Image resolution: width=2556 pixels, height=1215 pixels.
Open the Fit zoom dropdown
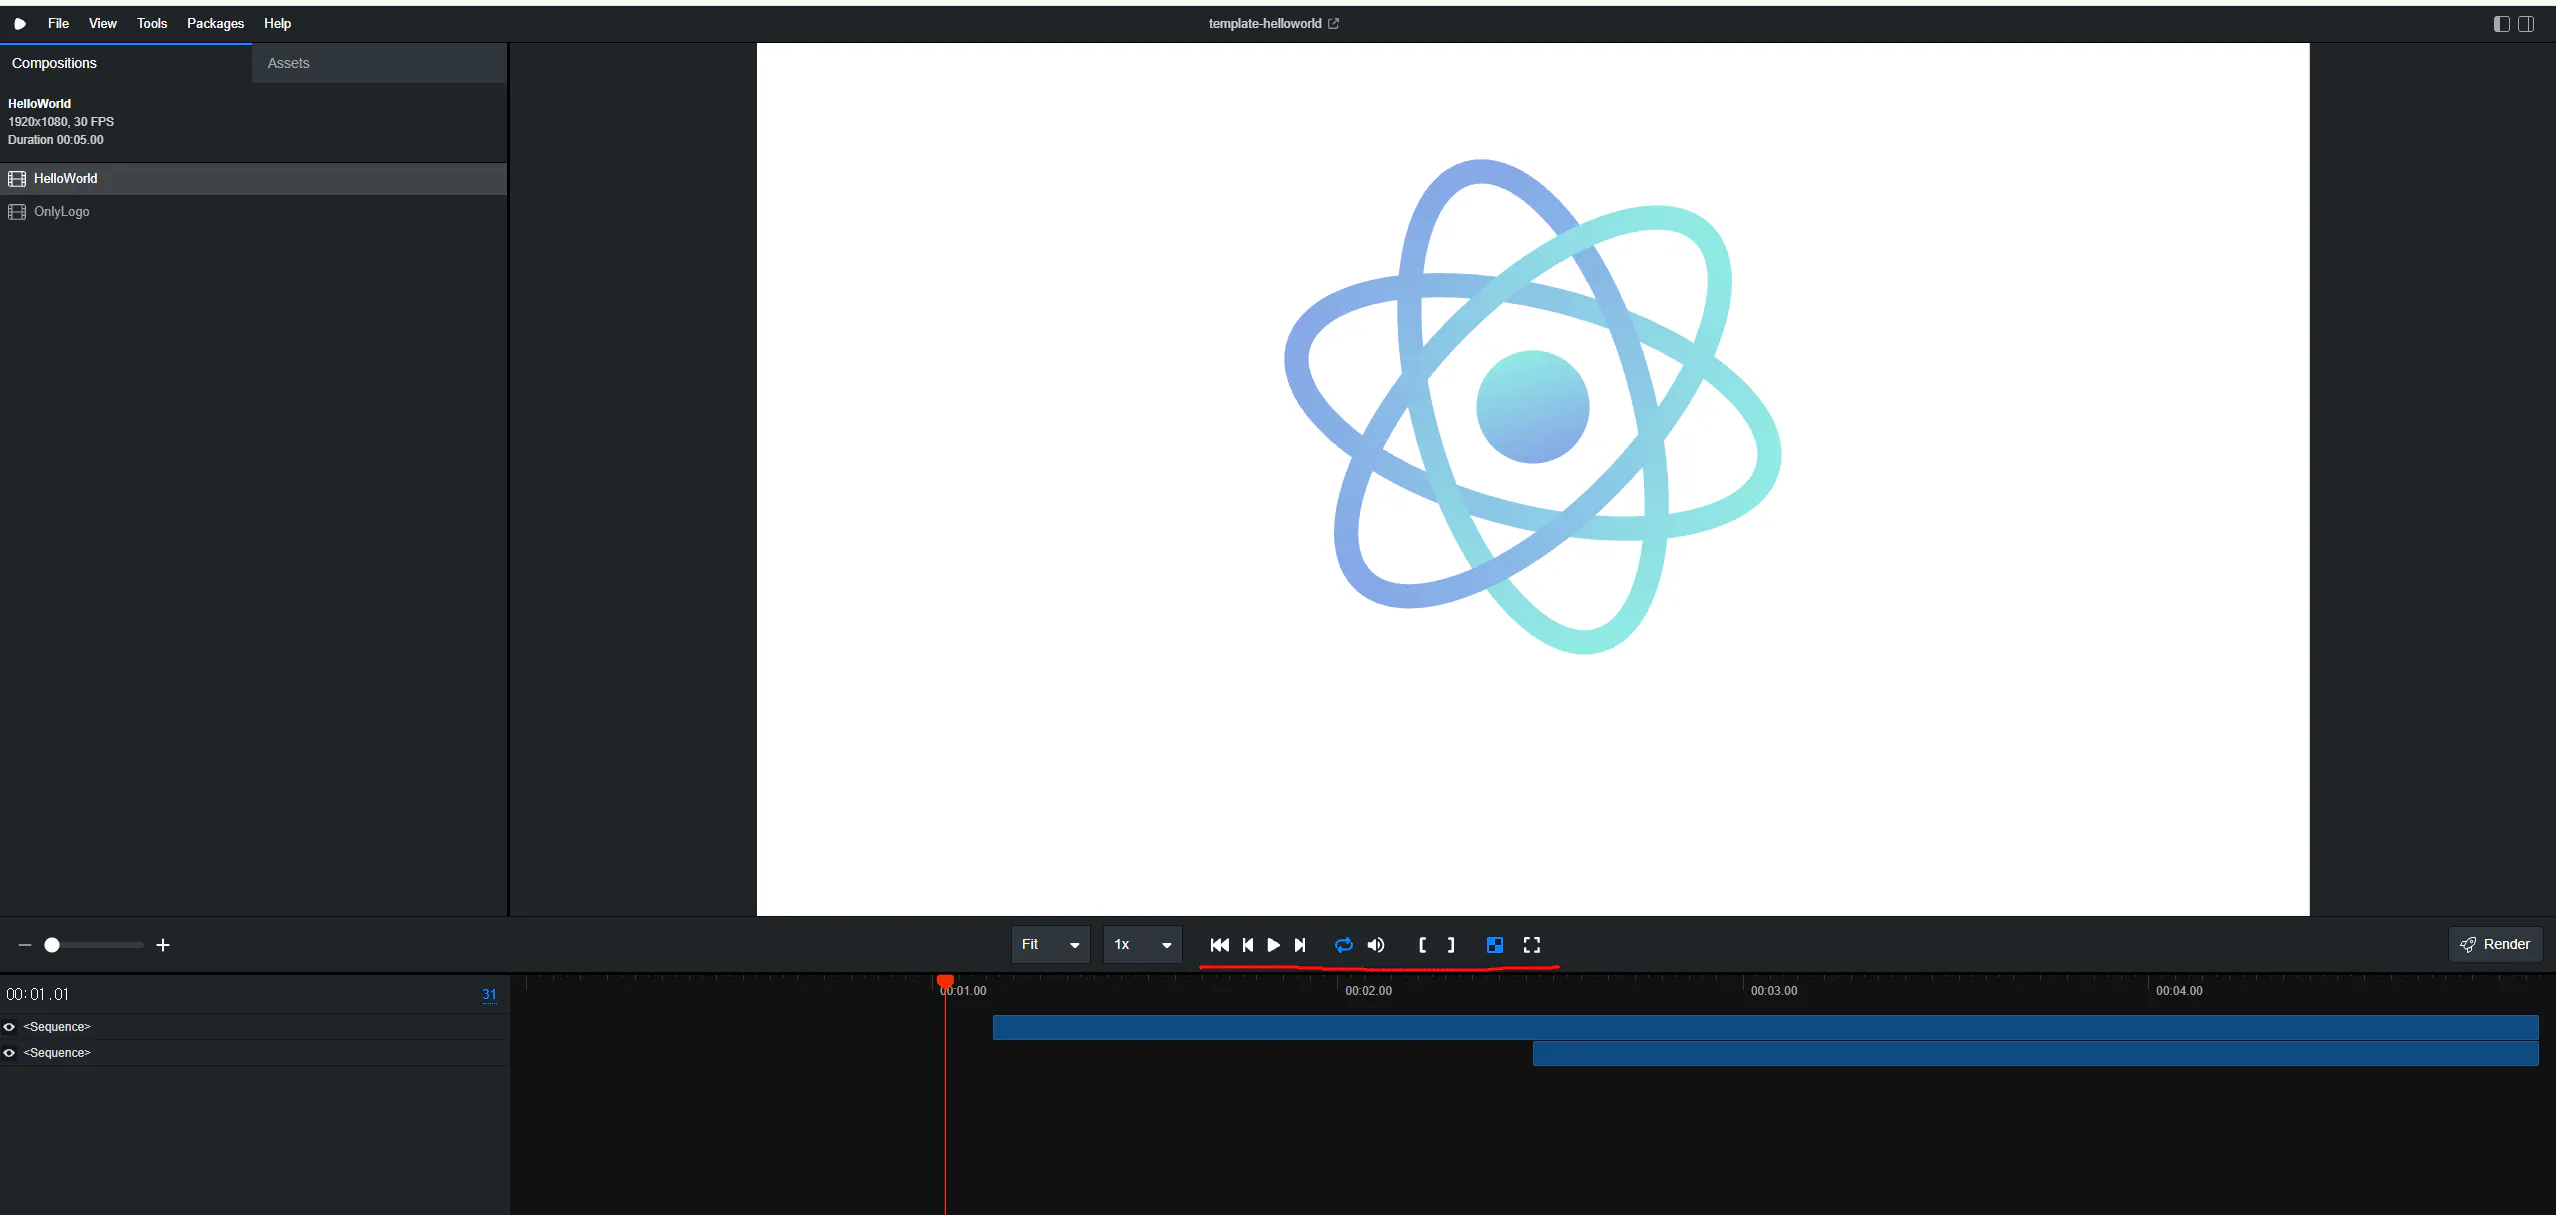[x=1049, y=945]
